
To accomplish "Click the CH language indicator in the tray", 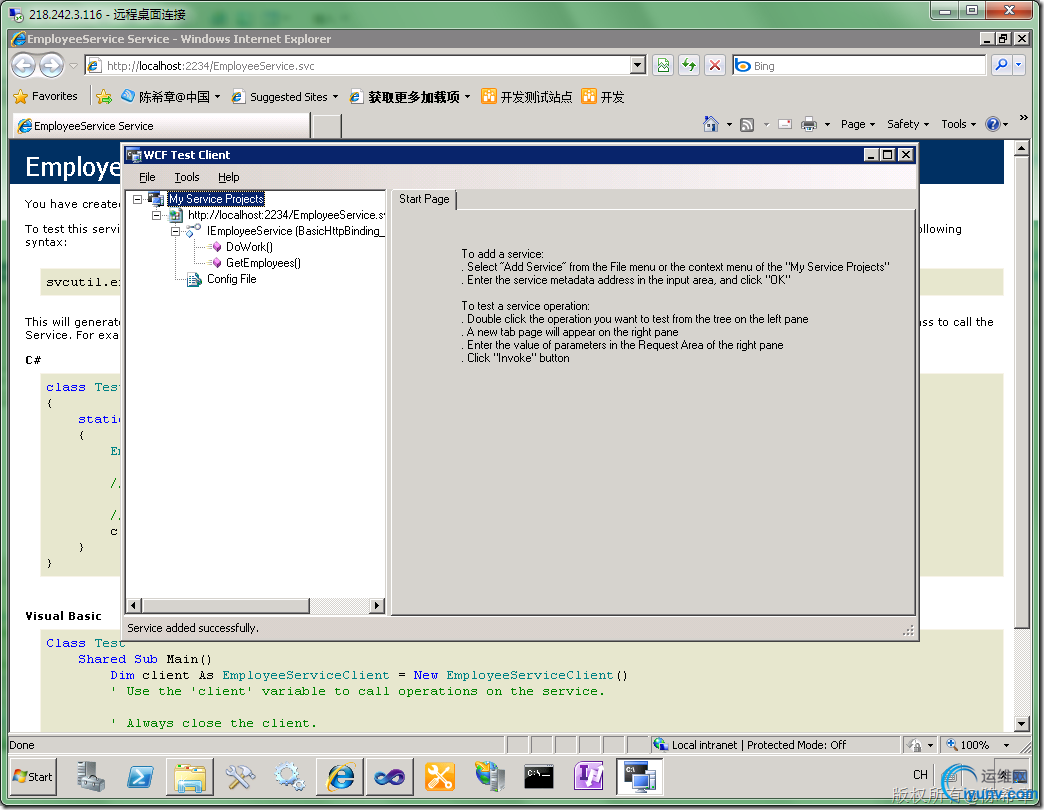I will [x=920, y=775].
